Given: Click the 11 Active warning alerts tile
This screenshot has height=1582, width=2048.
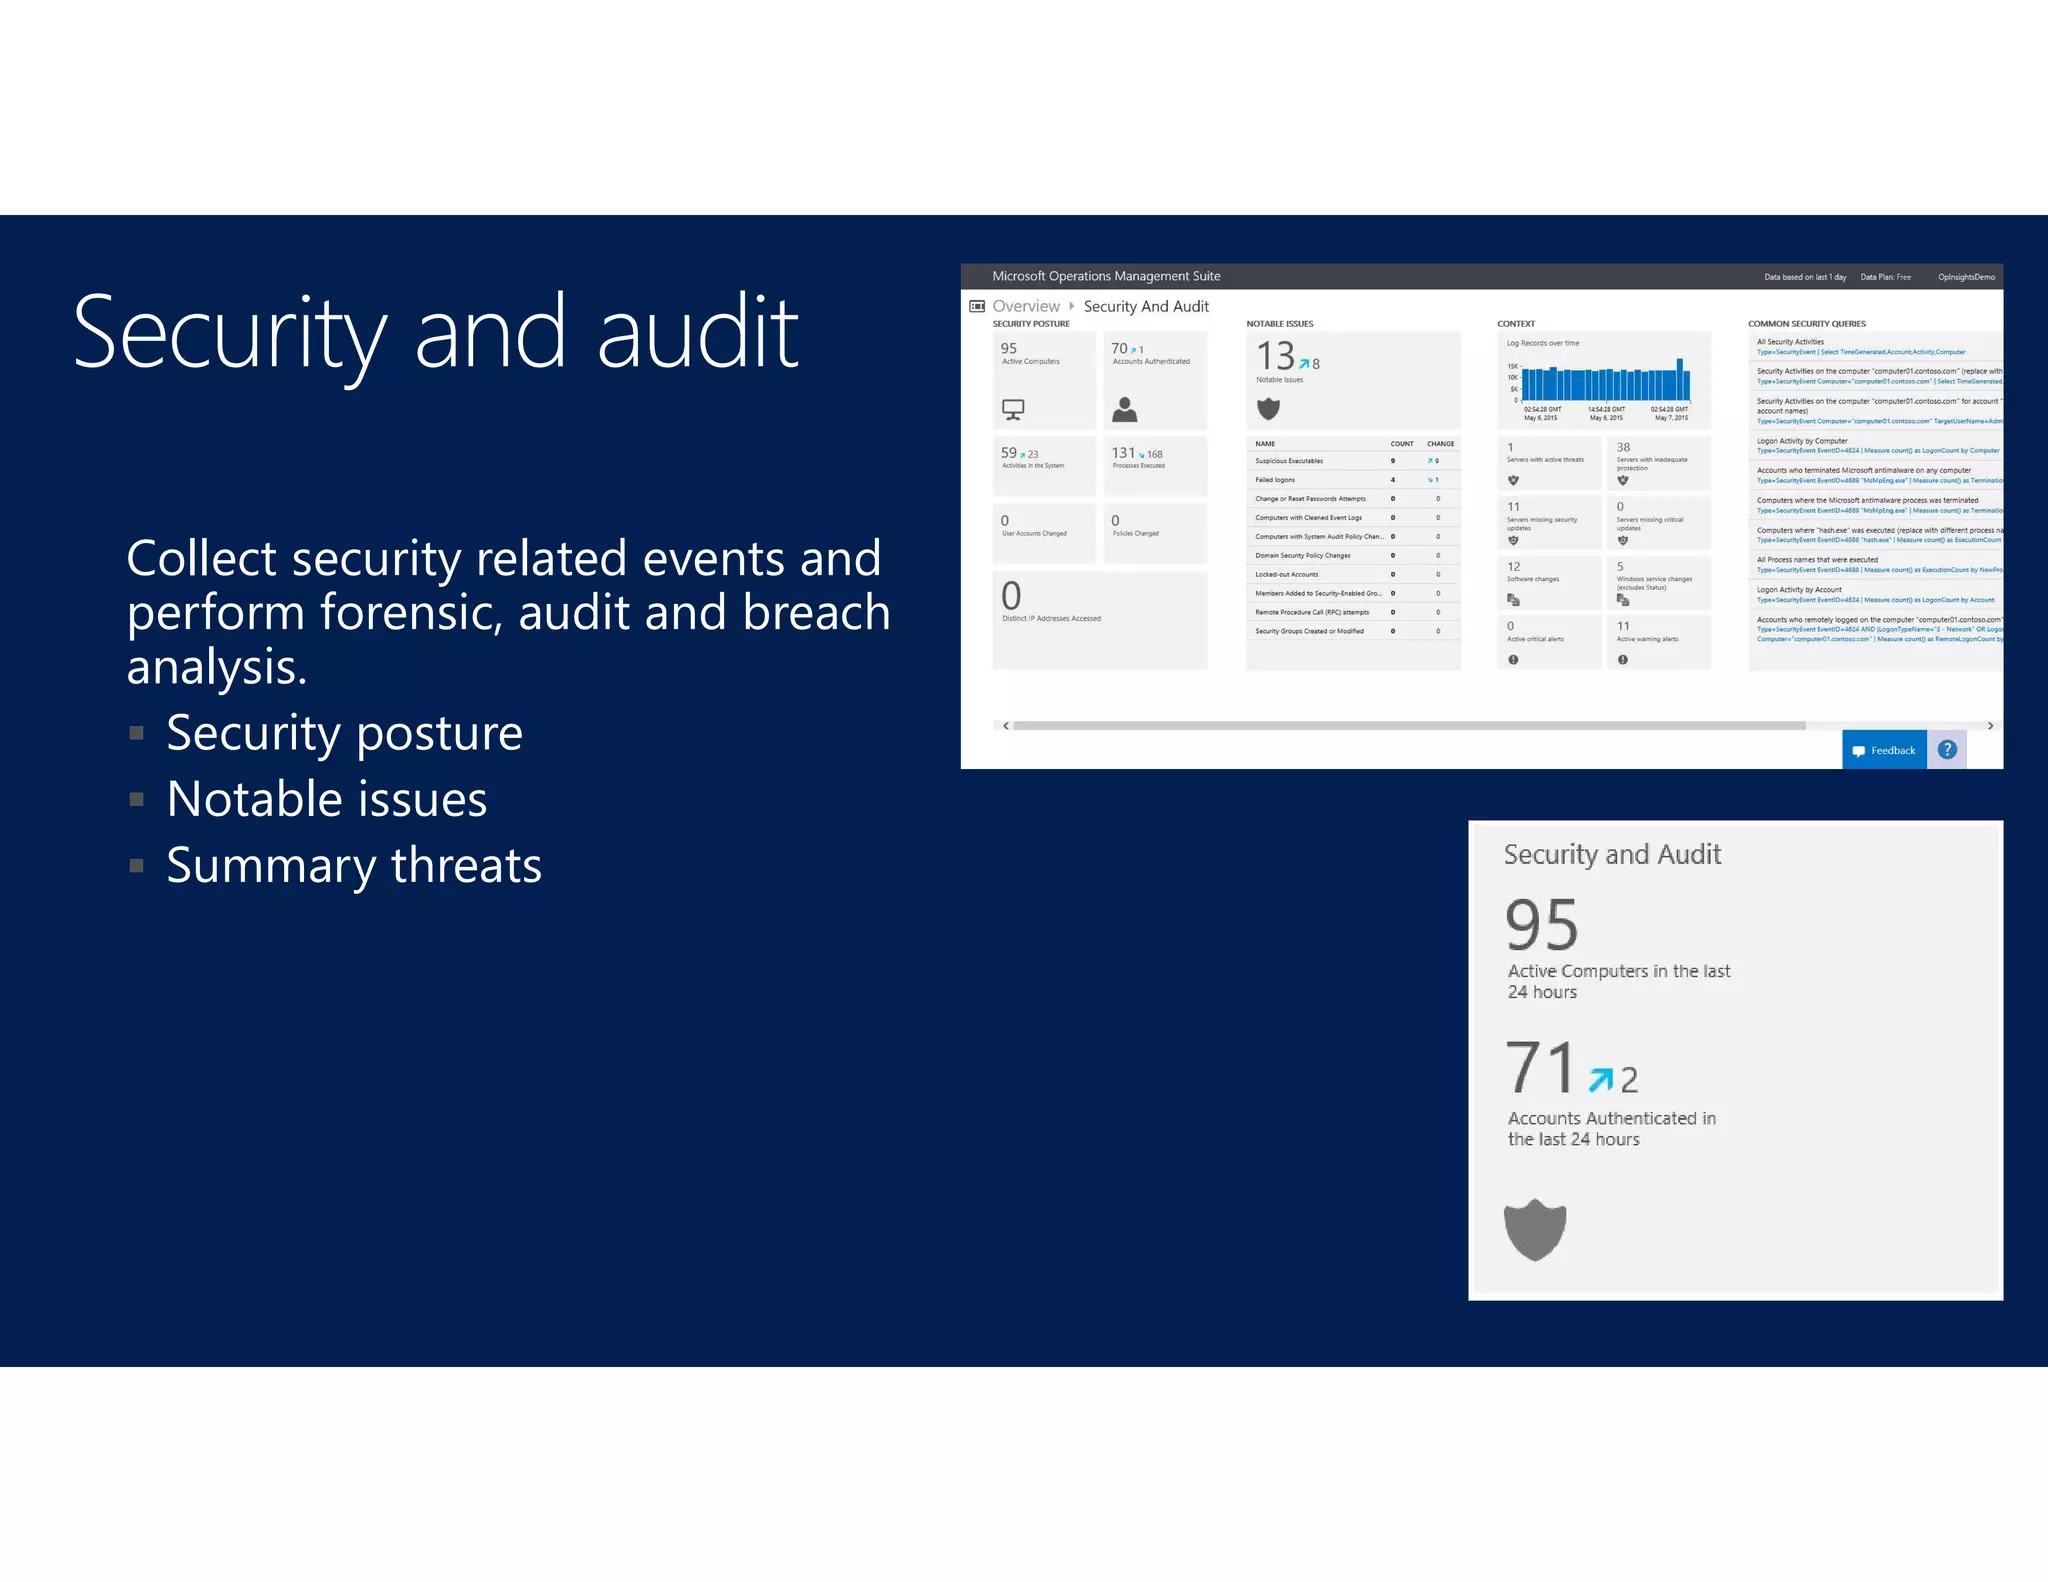Looking at the screenshot, I should coord(1659,642).
